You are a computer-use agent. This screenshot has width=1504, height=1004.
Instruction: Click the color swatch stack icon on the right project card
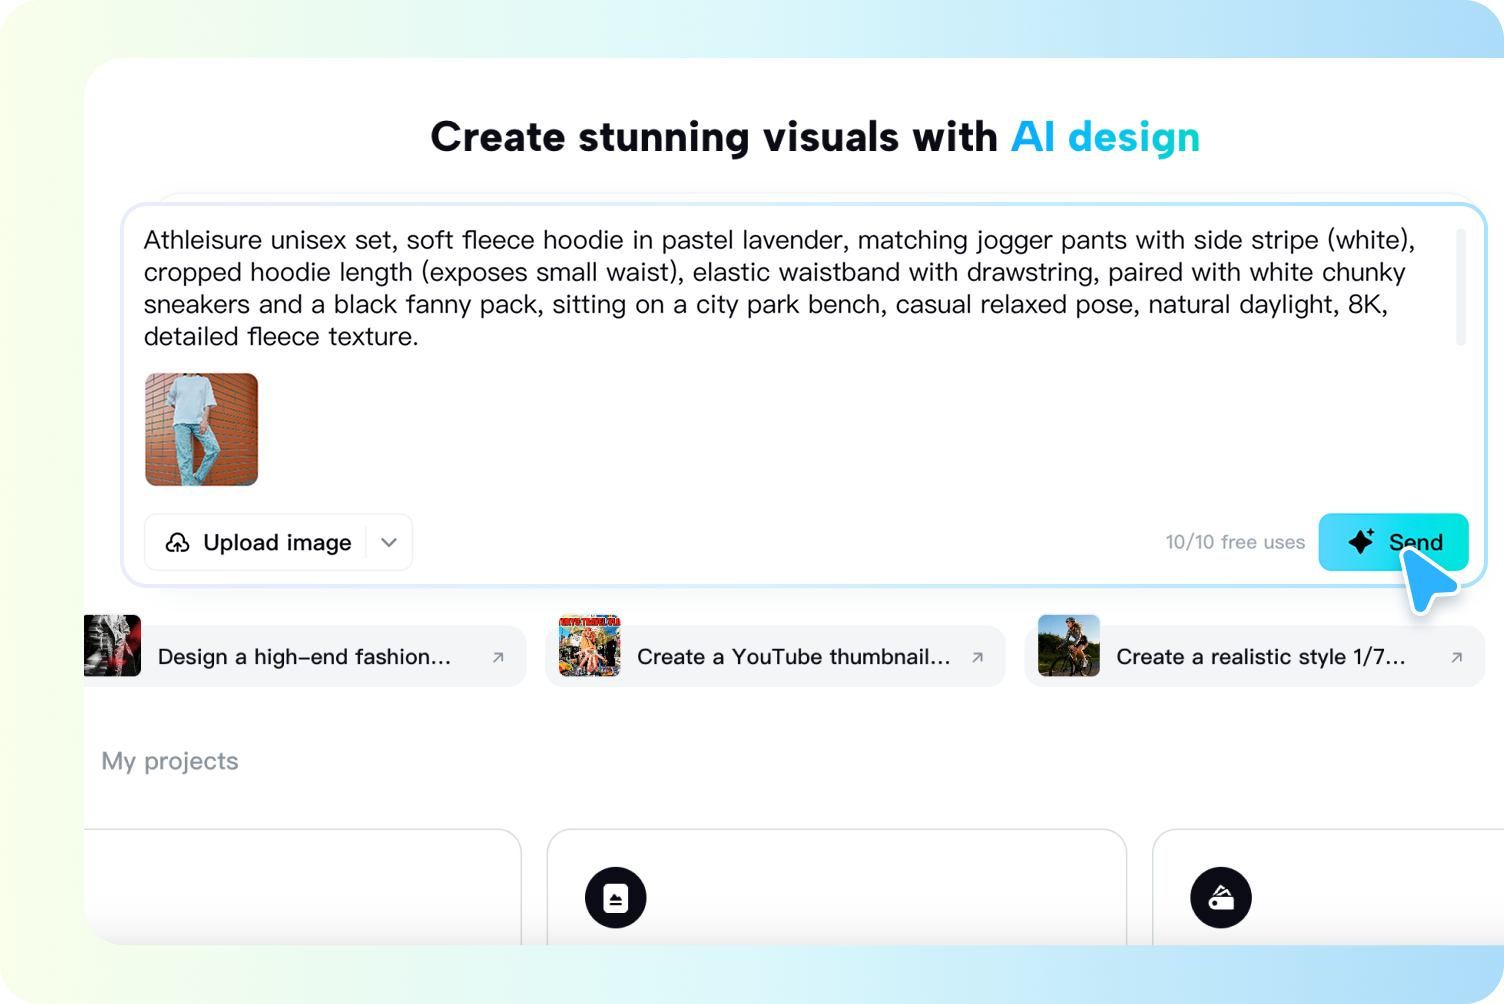click(x=1221, y=897)
